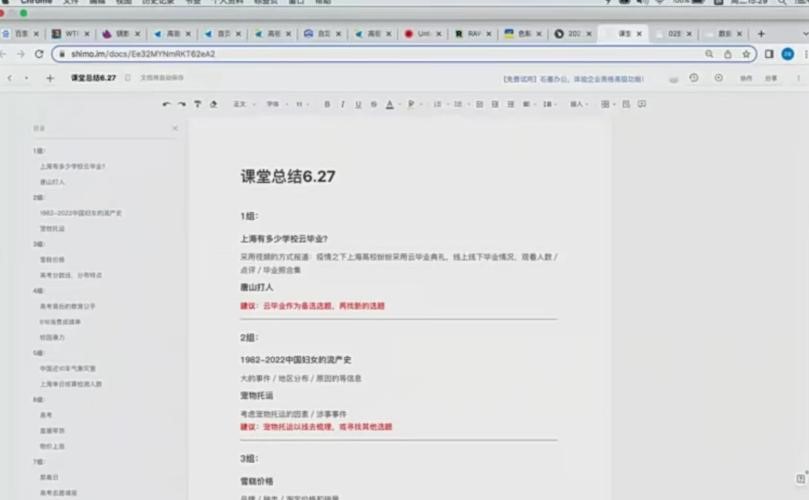
Task: Toggle underline formatting
Action: pos(358,104)
